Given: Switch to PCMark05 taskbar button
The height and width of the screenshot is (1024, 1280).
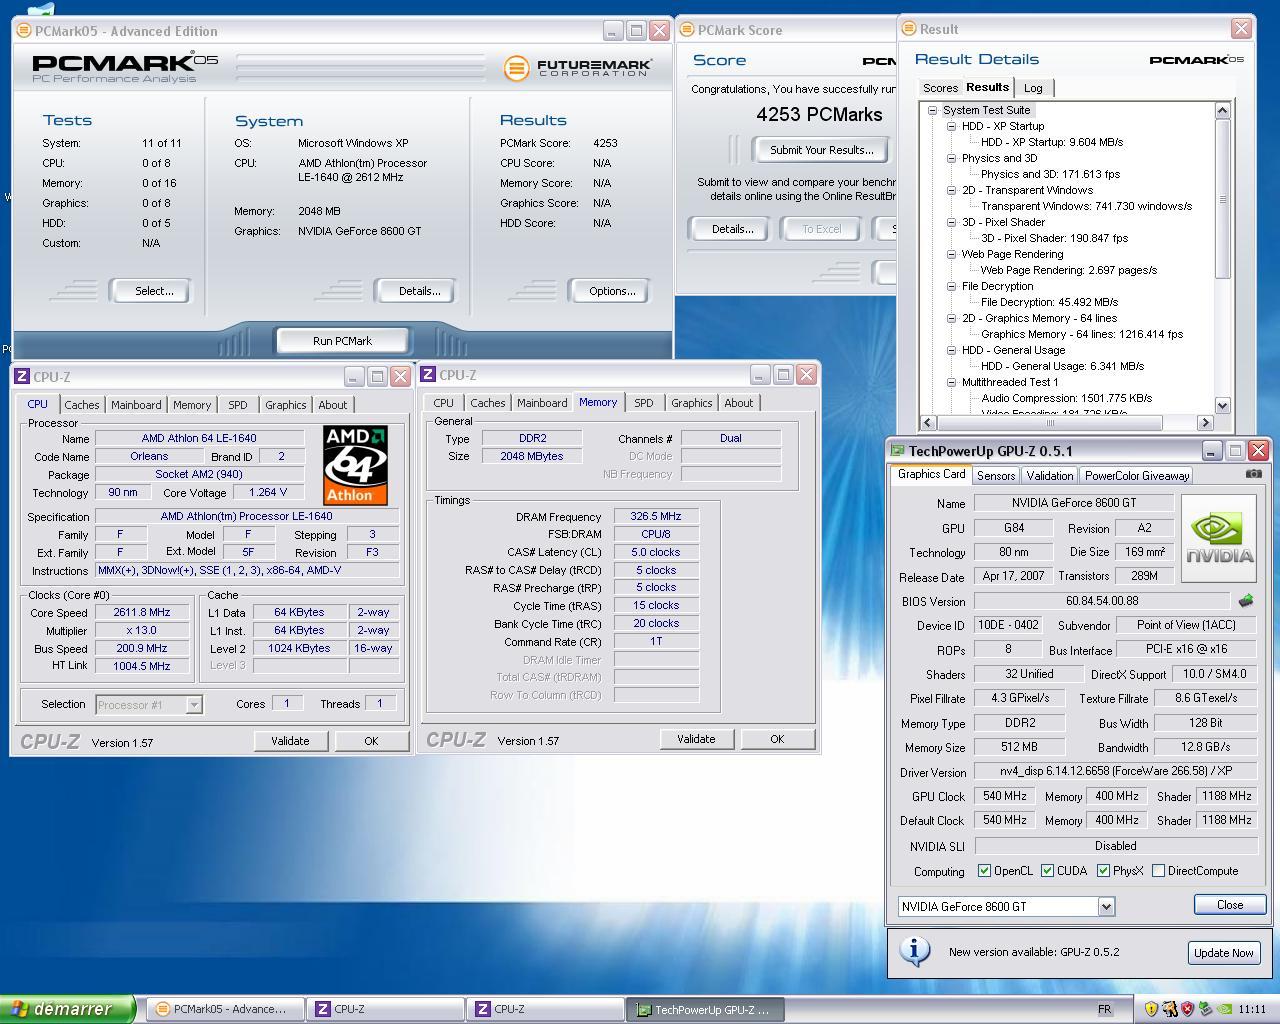Looking at the screenshot, I should 226,1010.
